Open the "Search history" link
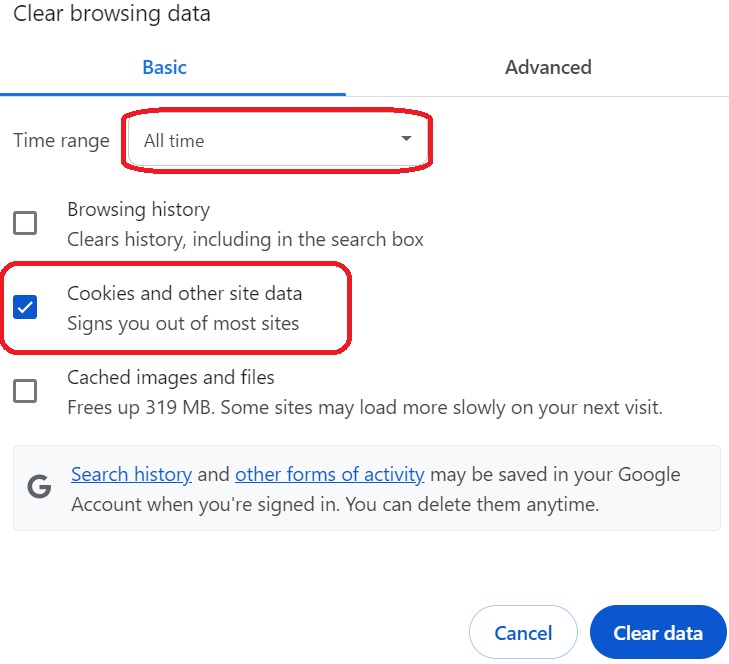Image resolution: width=729 pixels, height=664 pixels. point(131,475)
